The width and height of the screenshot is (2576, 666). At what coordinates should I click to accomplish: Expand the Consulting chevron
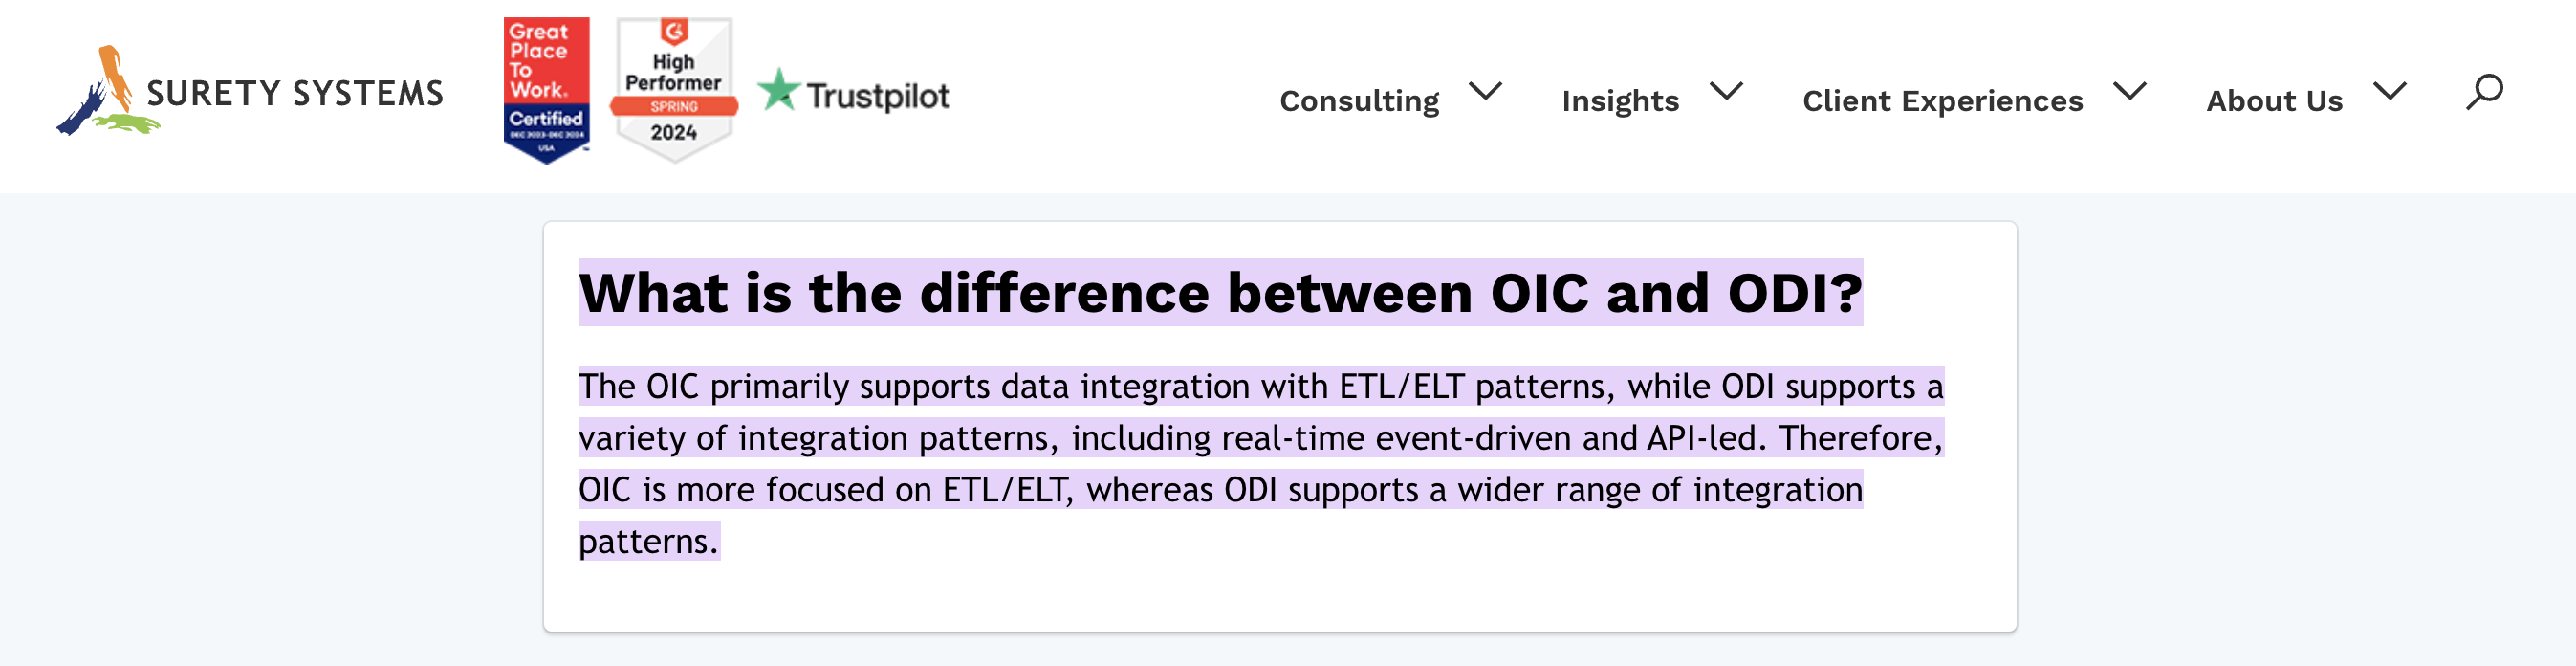1486,92
